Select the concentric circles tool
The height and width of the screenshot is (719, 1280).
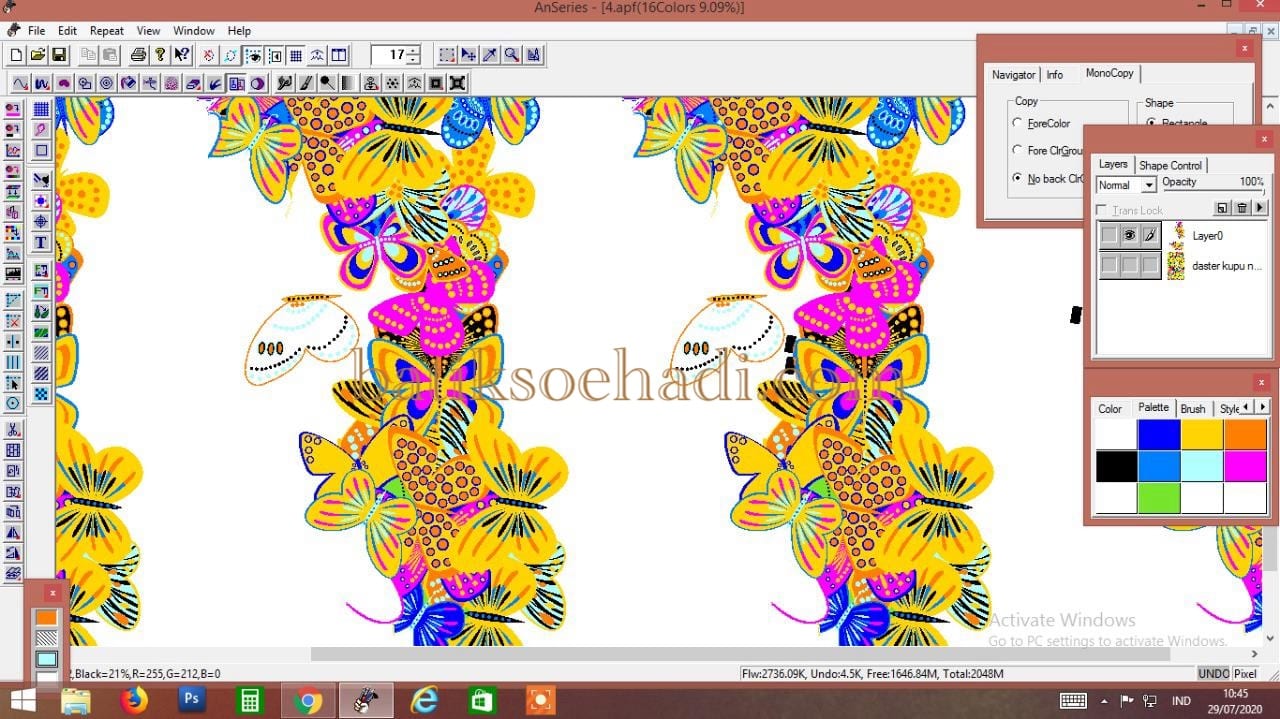pyautogui.click(x=107, y=83)
